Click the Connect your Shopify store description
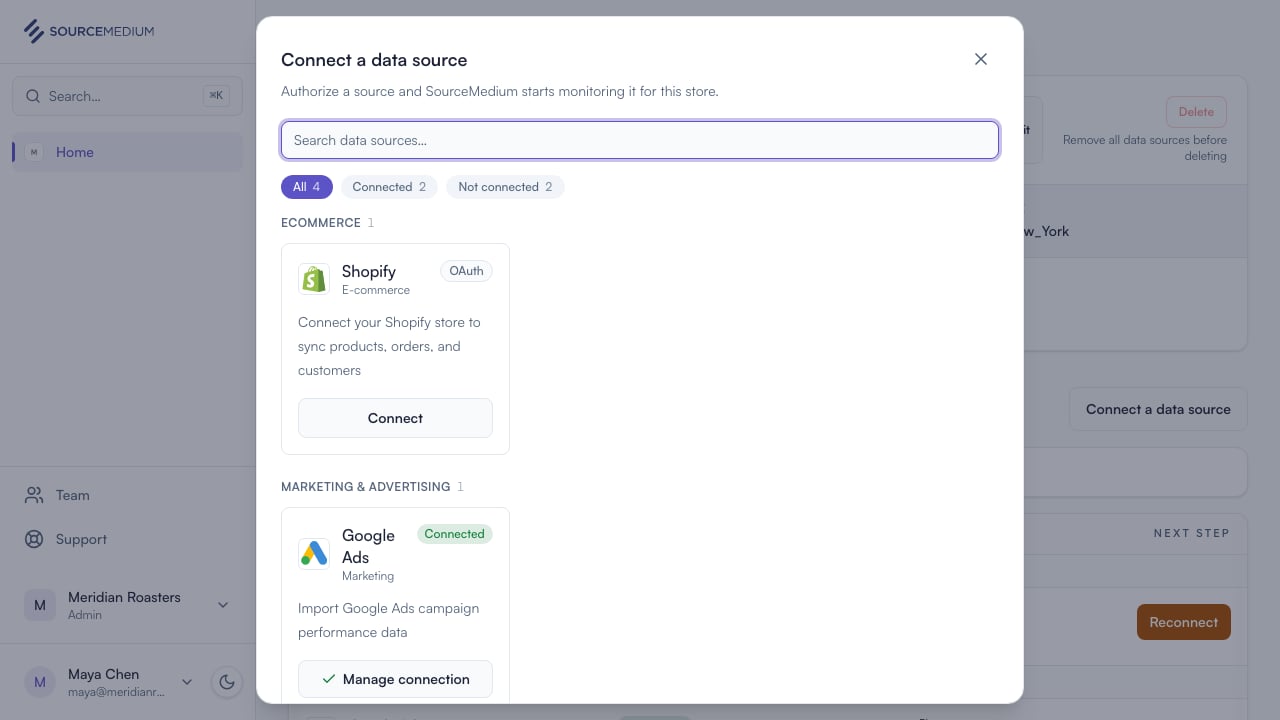This screenshot has width=1280, height=720. click(389, 346)
